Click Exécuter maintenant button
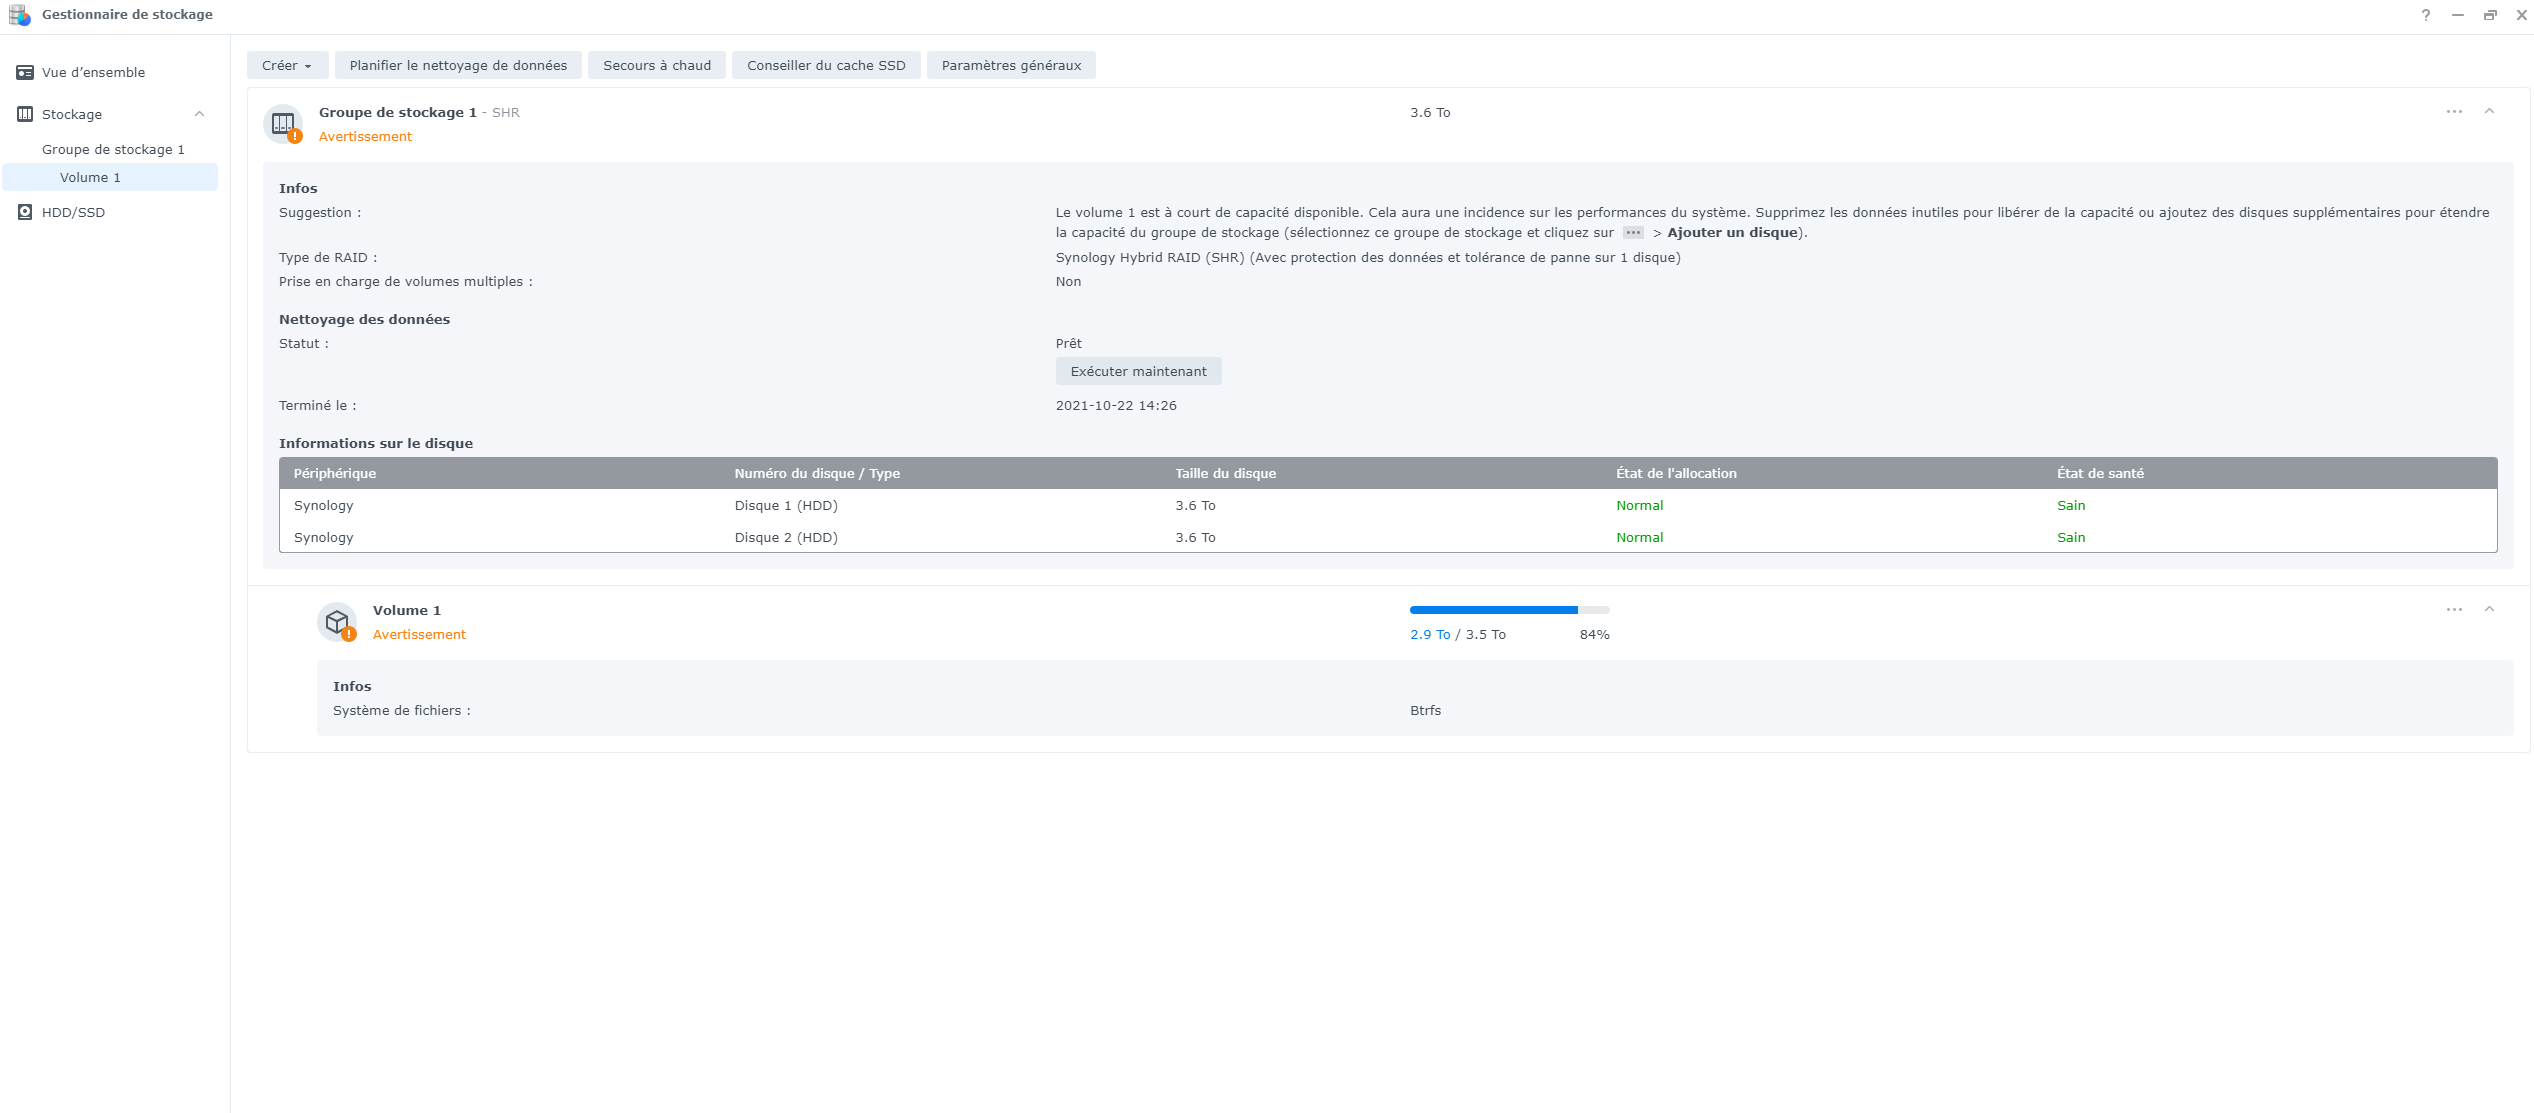 coord(1138,372)
